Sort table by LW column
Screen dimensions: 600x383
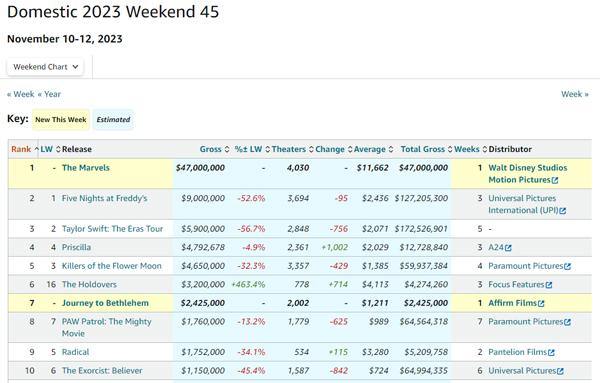click(51, 149)
